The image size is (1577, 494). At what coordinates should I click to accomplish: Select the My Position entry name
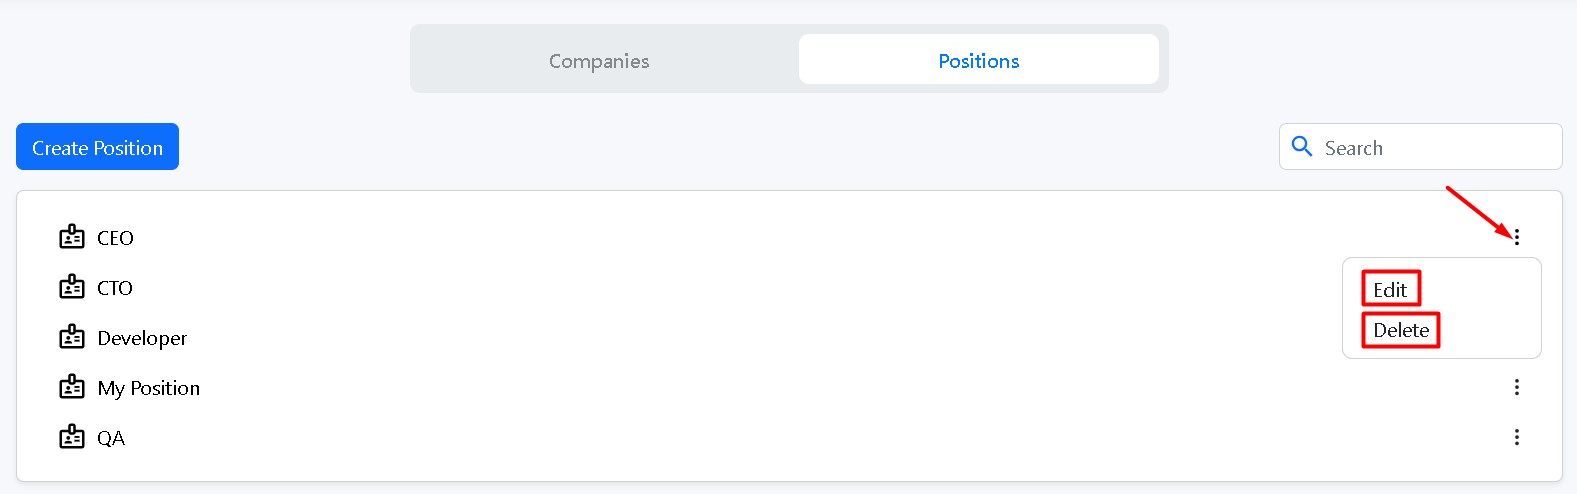pyautogui.click(x=149, y=388)
